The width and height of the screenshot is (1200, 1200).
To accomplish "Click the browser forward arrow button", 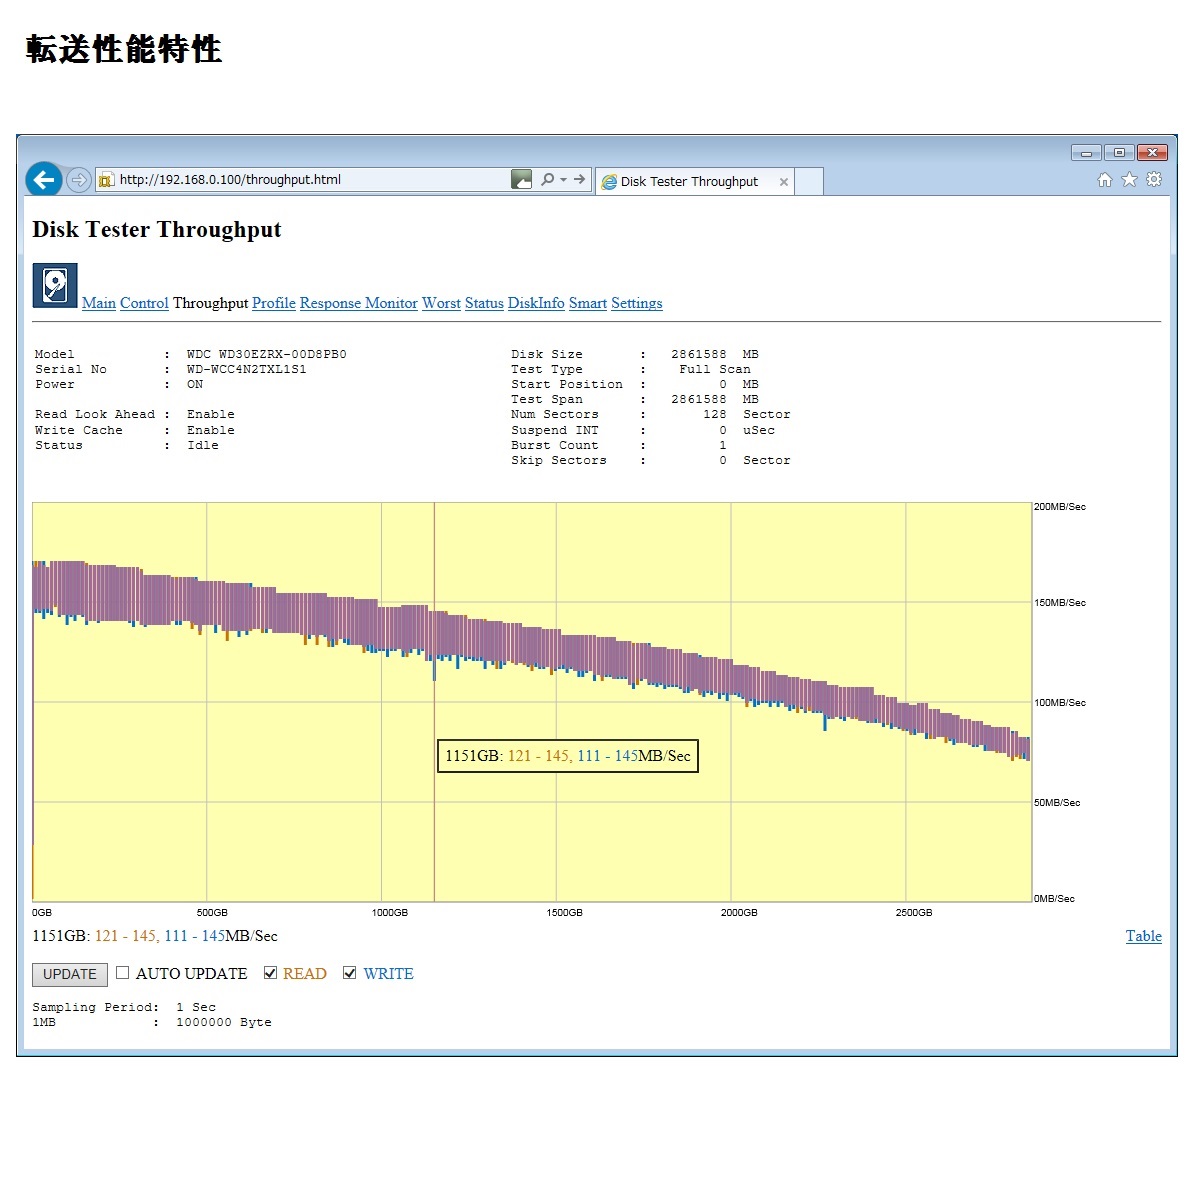I will pos(78,181).
